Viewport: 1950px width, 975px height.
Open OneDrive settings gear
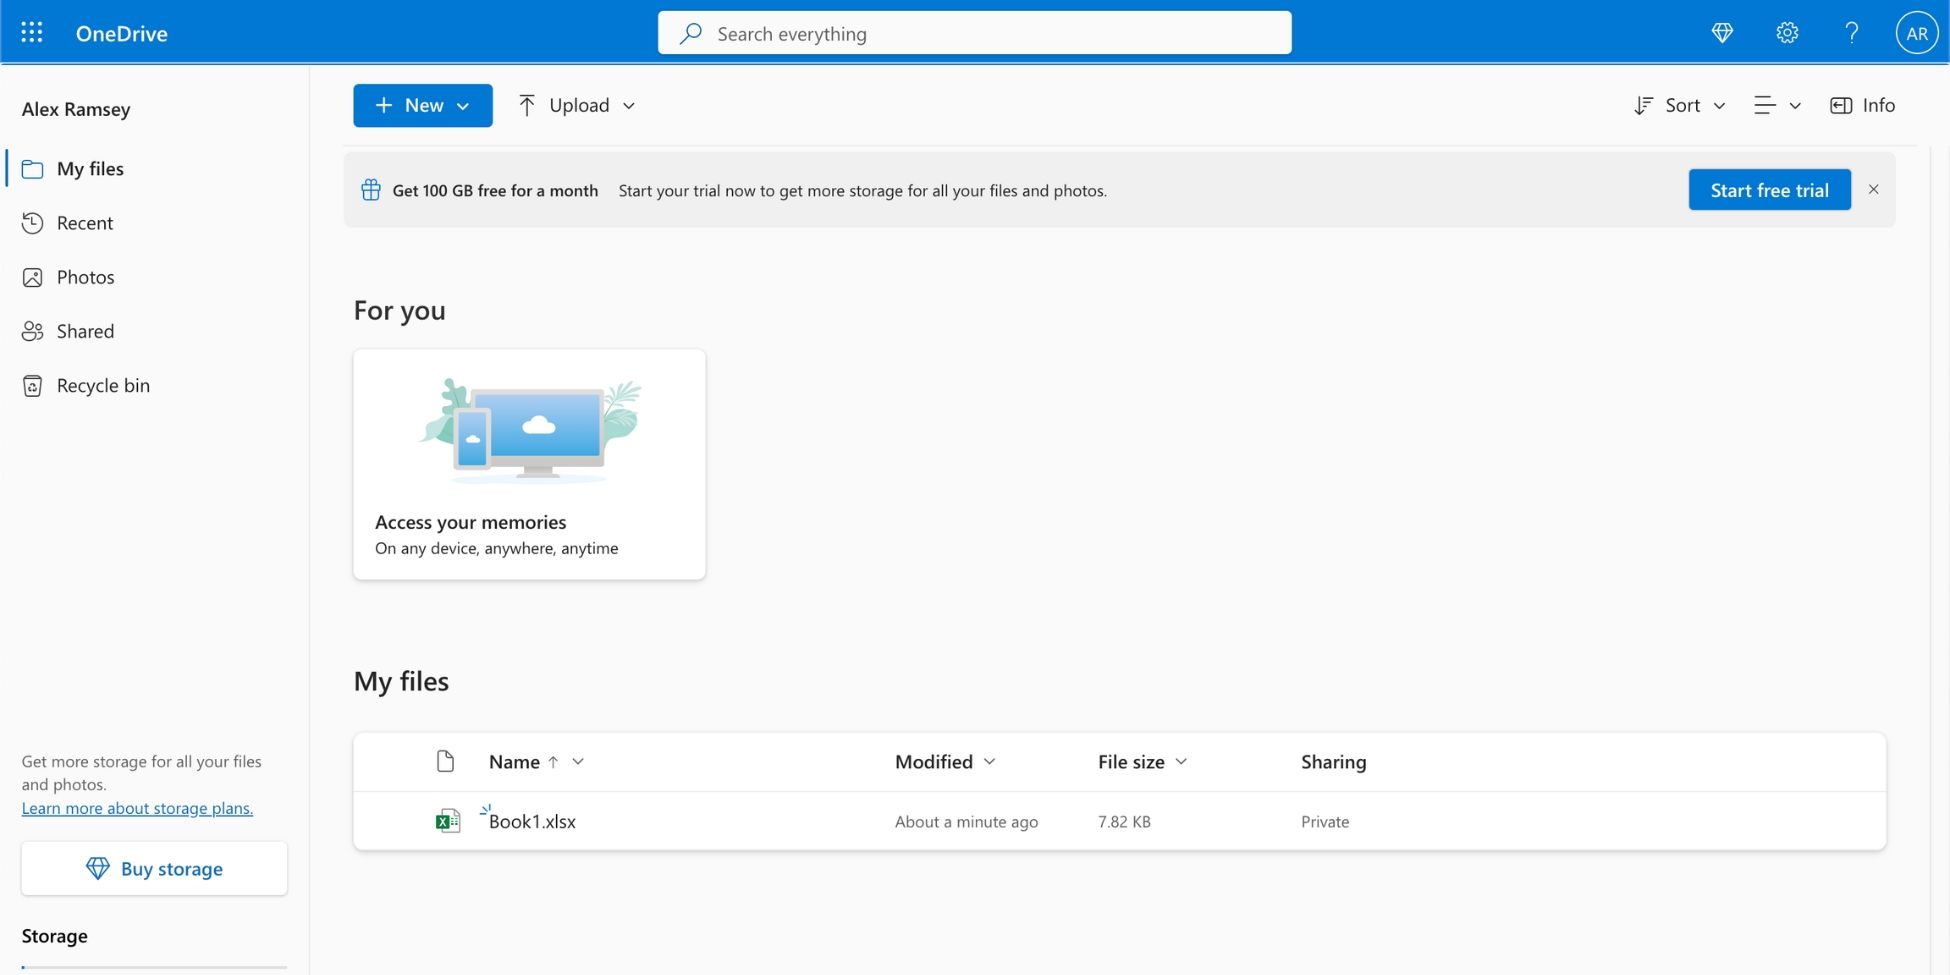[x=1787, y=32]
